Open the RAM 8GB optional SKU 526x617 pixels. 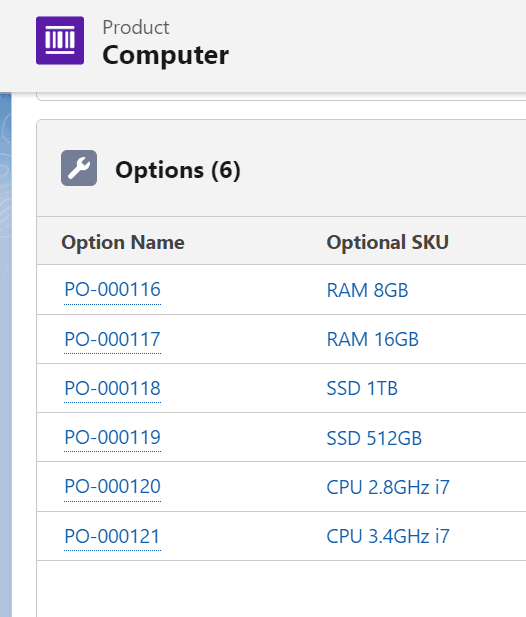pos(367,290)
